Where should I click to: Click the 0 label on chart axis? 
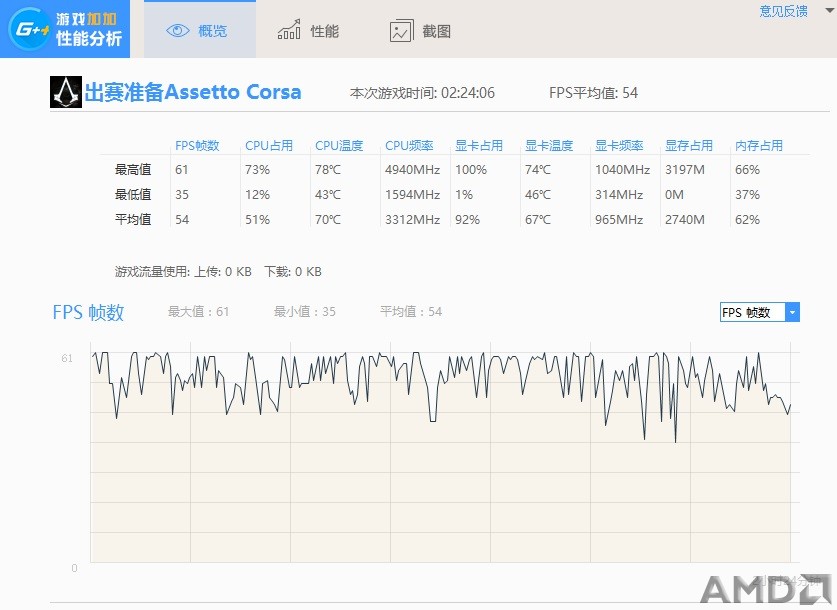coord(74,568)
